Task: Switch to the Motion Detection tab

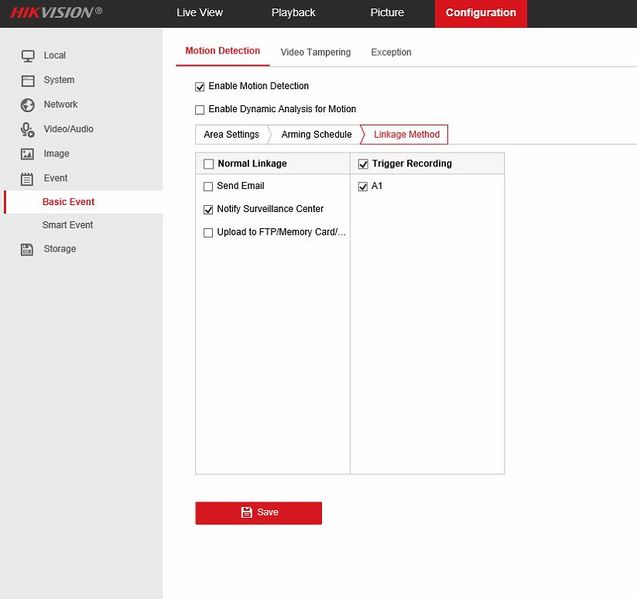Action: point(223,51)
